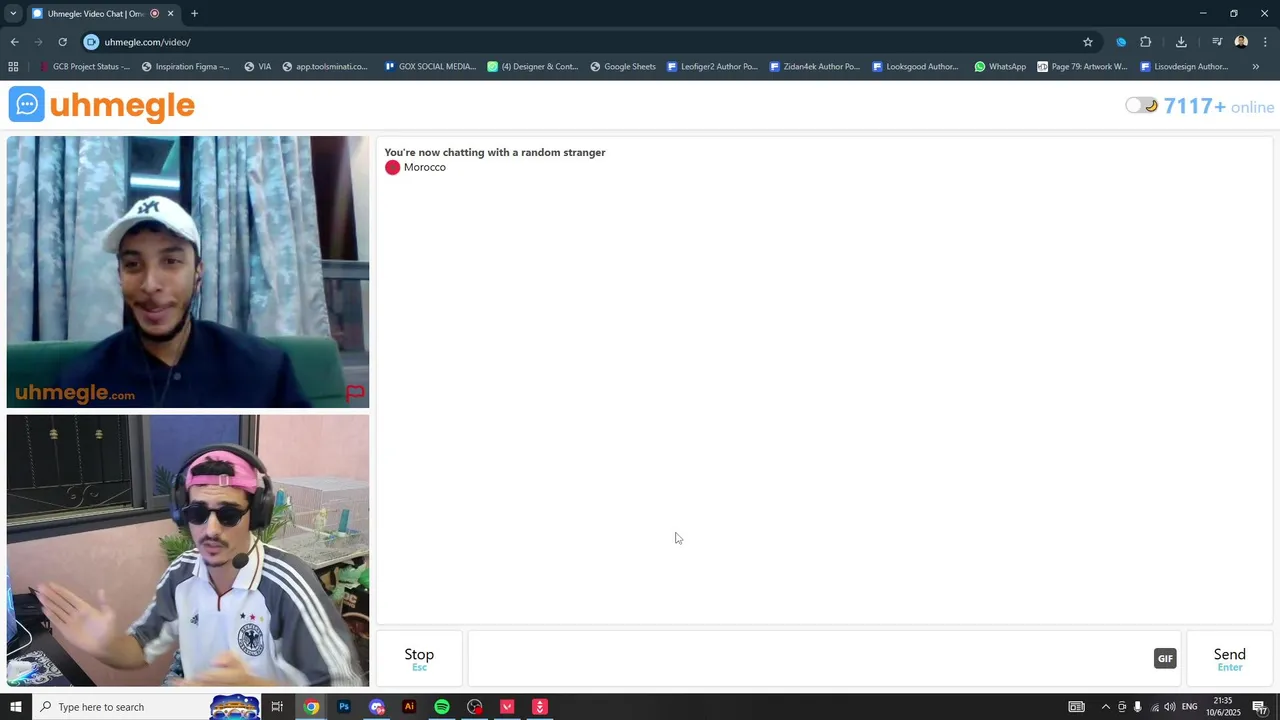Open the Zidan4ek Author bookmark

tap(814, 67)
